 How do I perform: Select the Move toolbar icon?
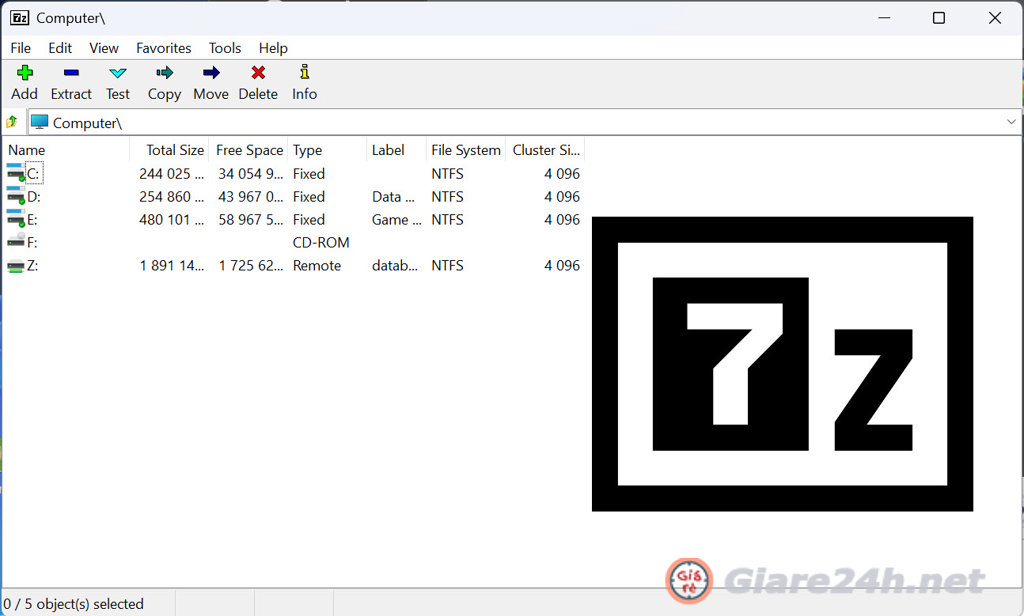point(210,80)
